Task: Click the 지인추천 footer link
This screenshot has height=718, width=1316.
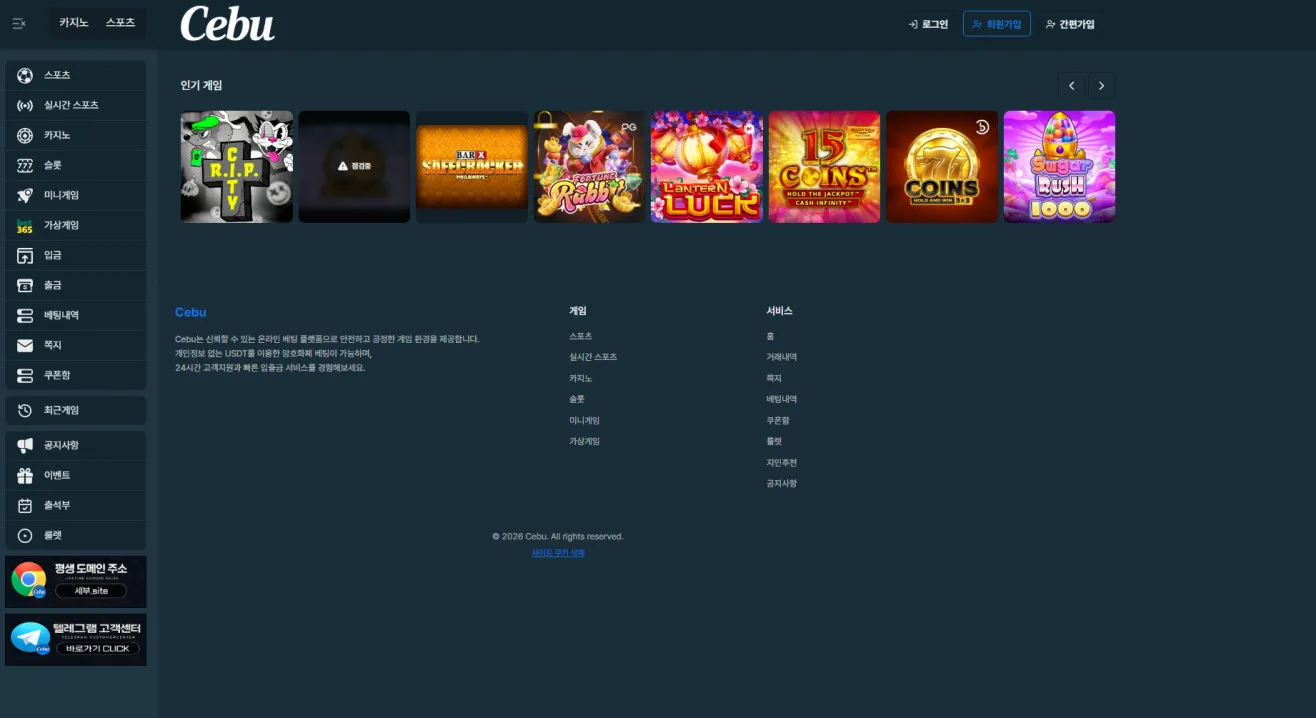Action: click(782, 463)
